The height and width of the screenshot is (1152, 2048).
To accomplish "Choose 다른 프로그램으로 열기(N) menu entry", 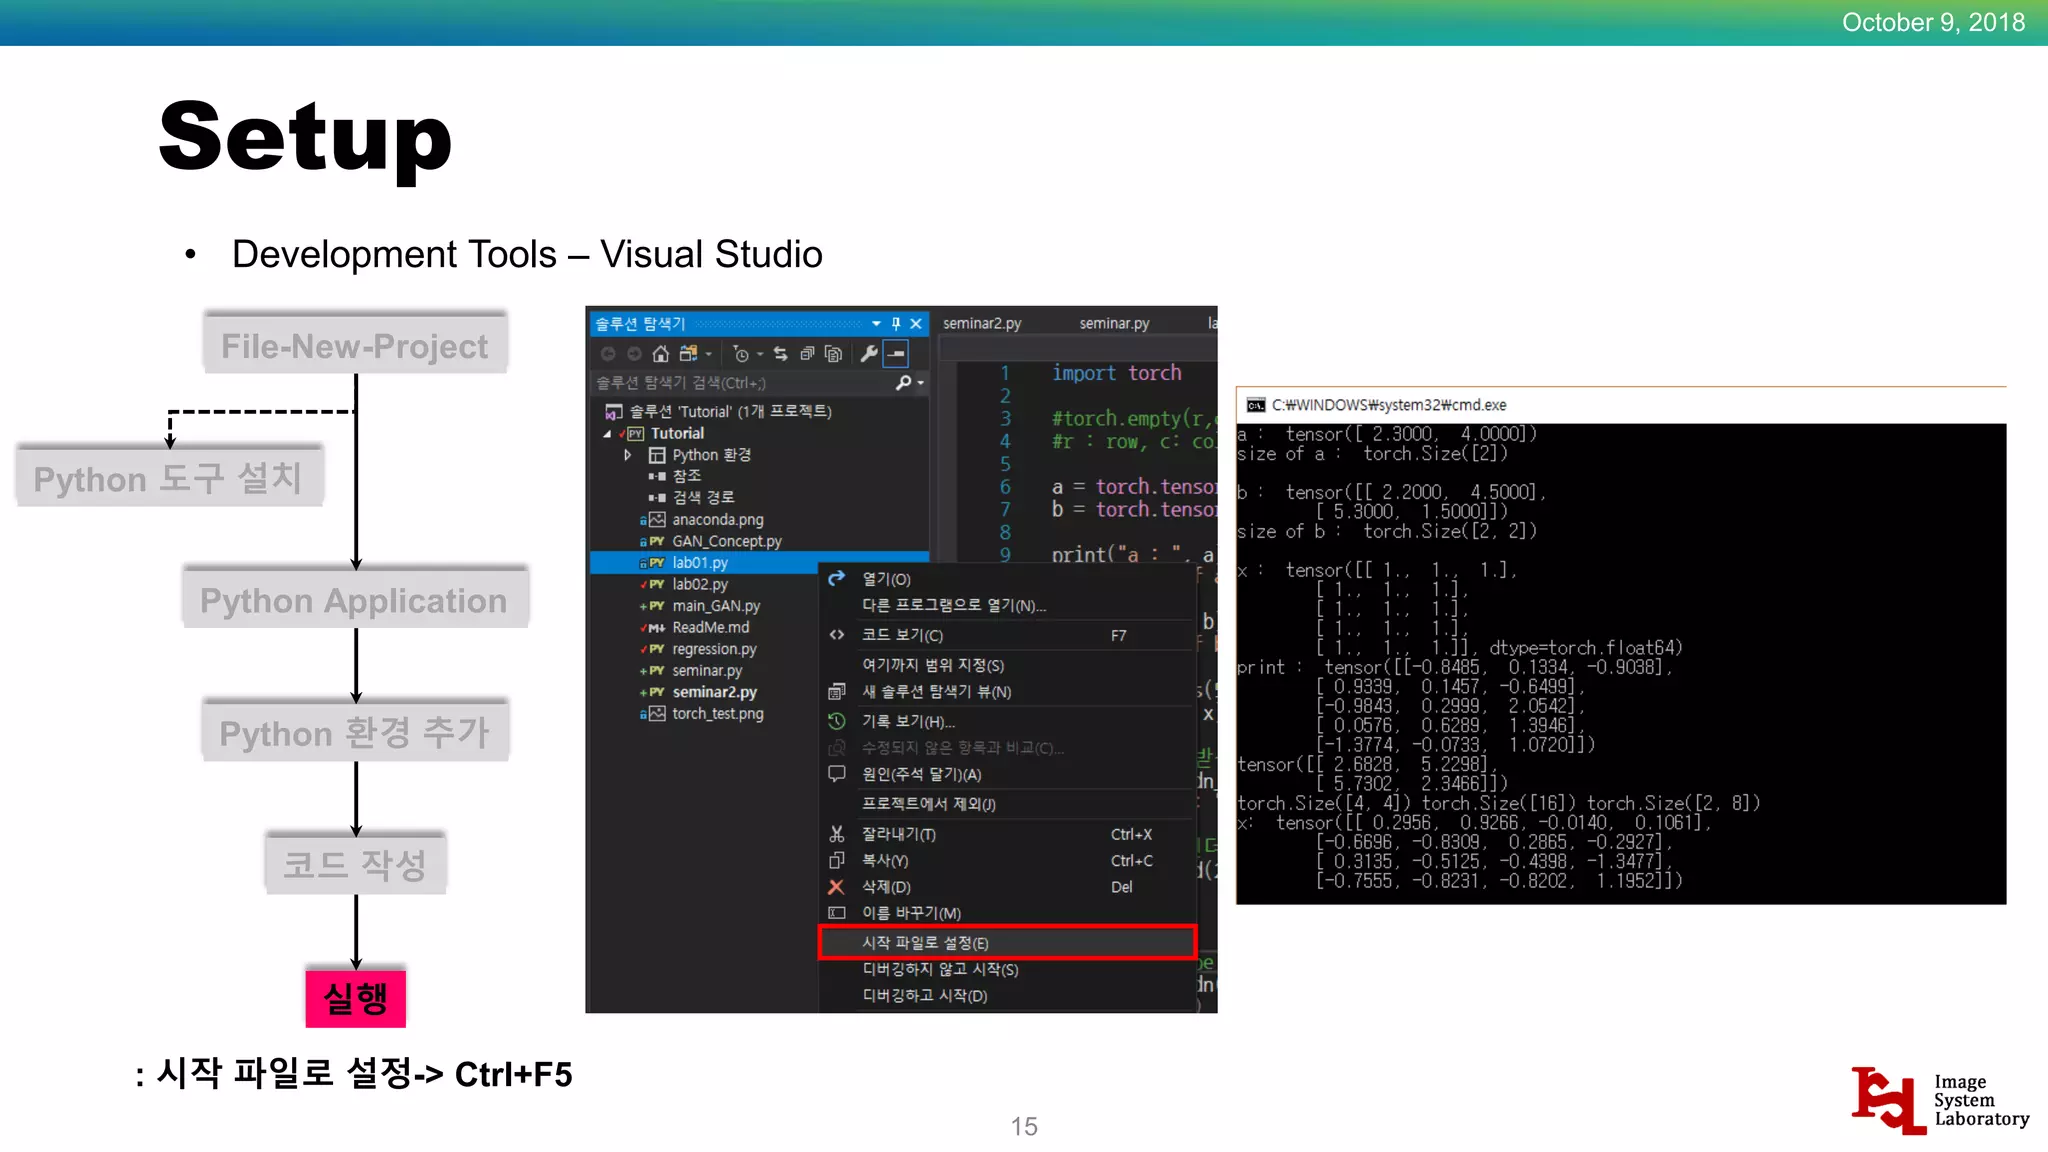I will (1008, 605).
